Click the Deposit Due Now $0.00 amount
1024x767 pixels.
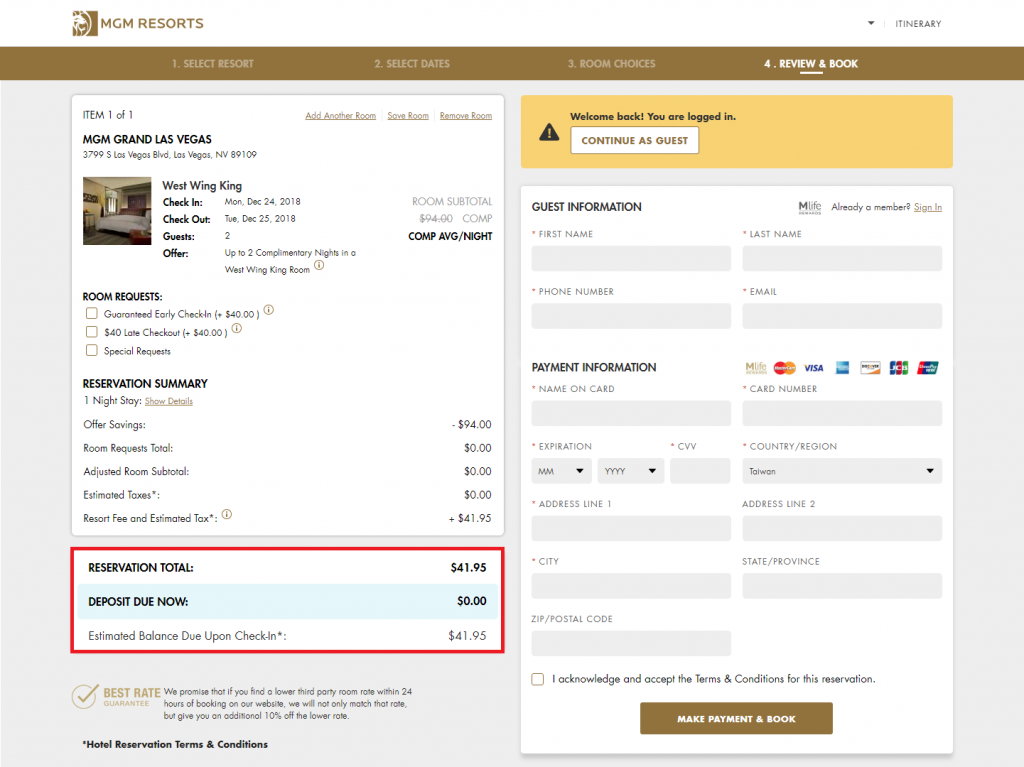point(472,601)
